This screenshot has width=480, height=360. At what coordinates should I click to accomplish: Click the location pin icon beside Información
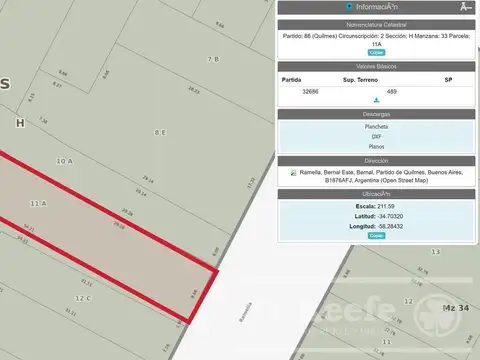coord(349,7)
